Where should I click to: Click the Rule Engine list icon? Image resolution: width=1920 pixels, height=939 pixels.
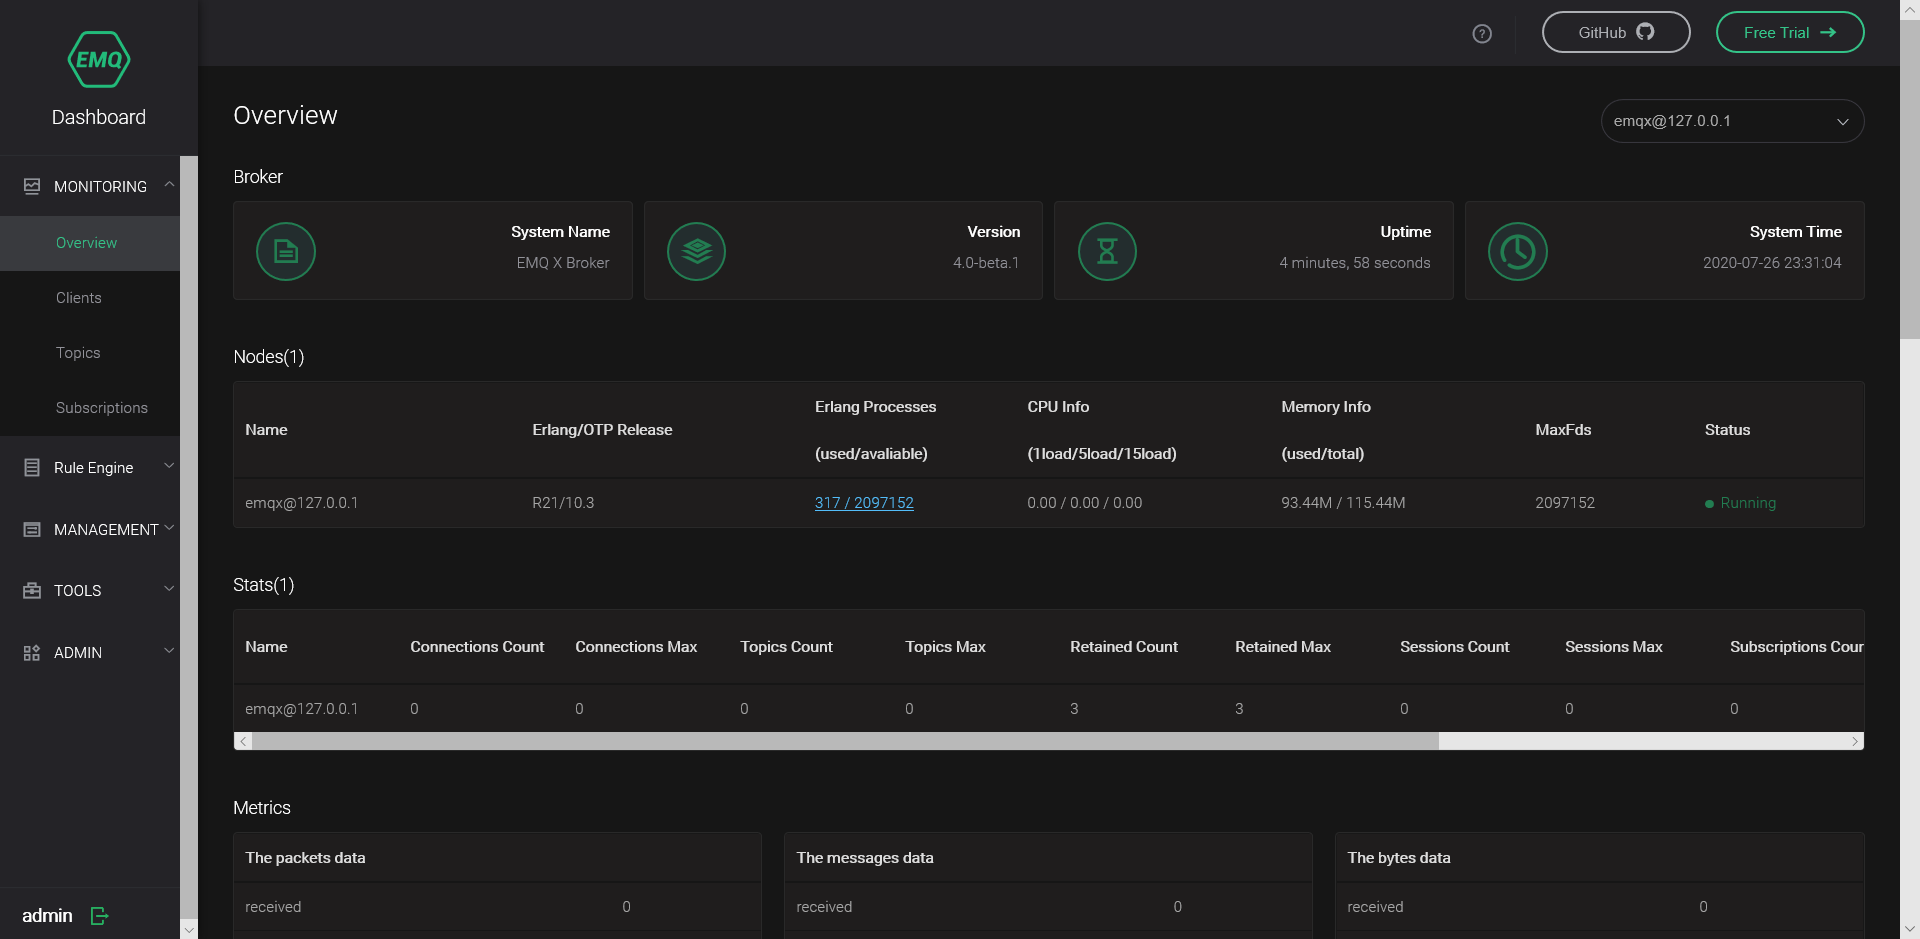point(32,467)
